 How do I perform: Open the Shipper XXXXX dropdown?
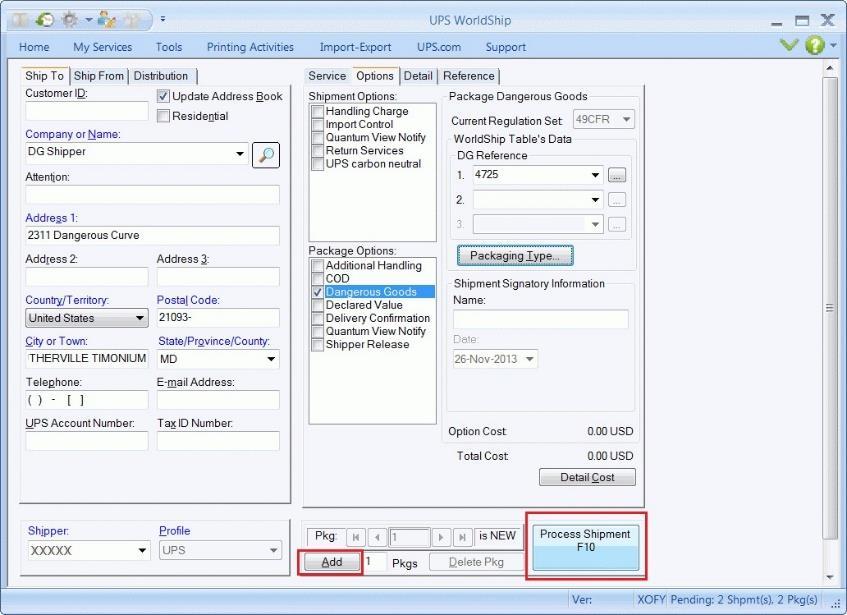coord(142,551)
